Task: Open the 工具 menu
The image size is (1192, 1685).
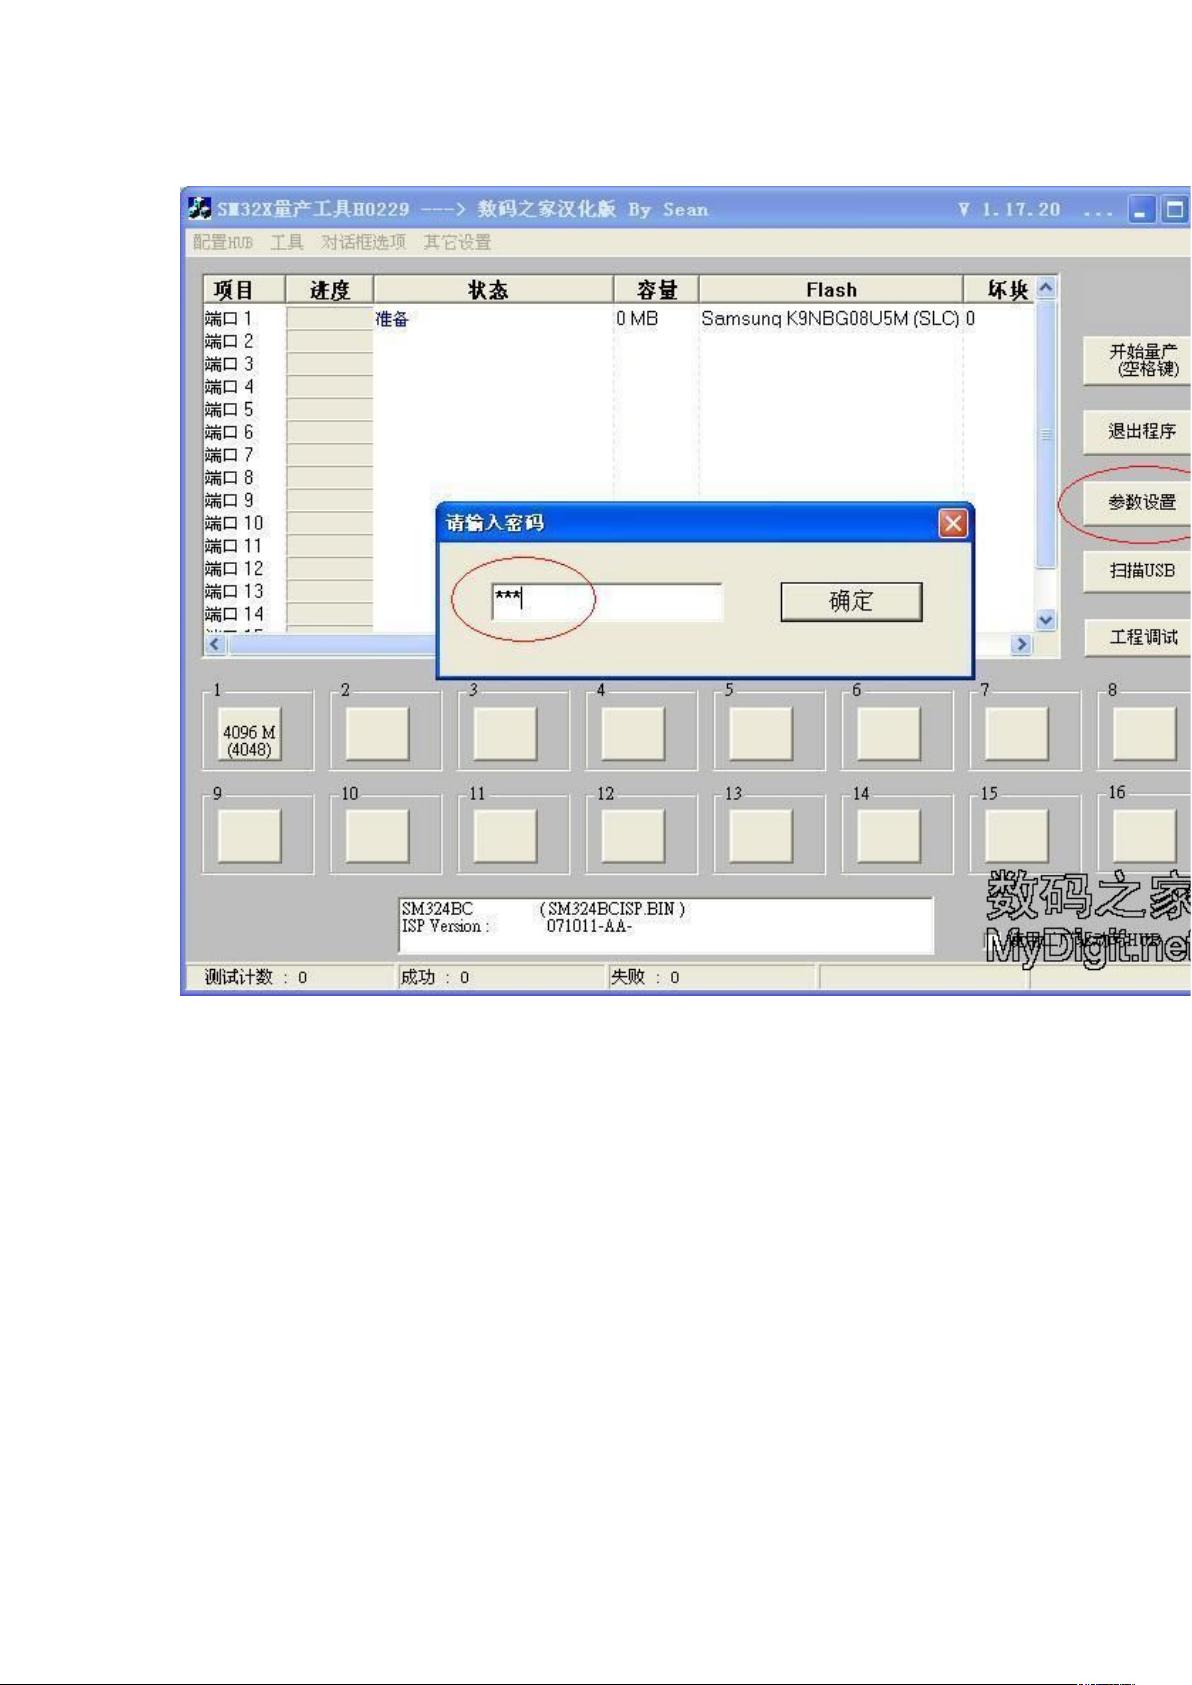Action: pos(286,242)
